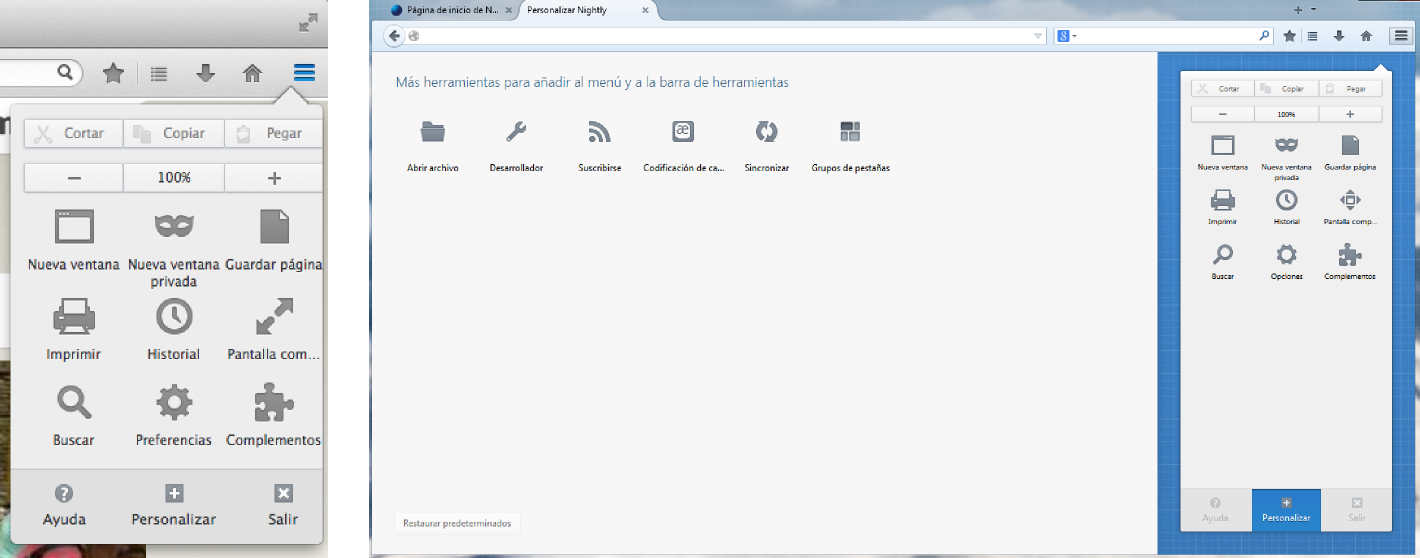Pick the Codificación de caracteres icon

point(683,132)
